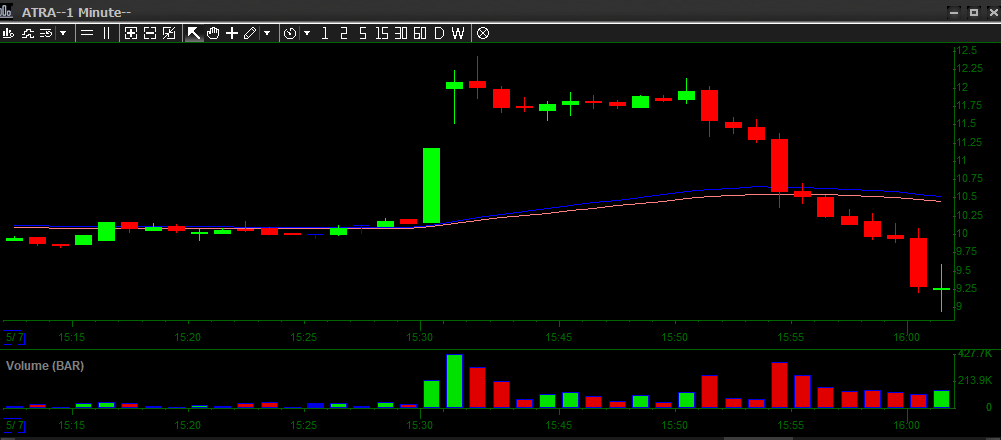Viewport: 1001px width, 440px height.
Task: Switch to 15 minute interval
Action: [x=382, y=33]
